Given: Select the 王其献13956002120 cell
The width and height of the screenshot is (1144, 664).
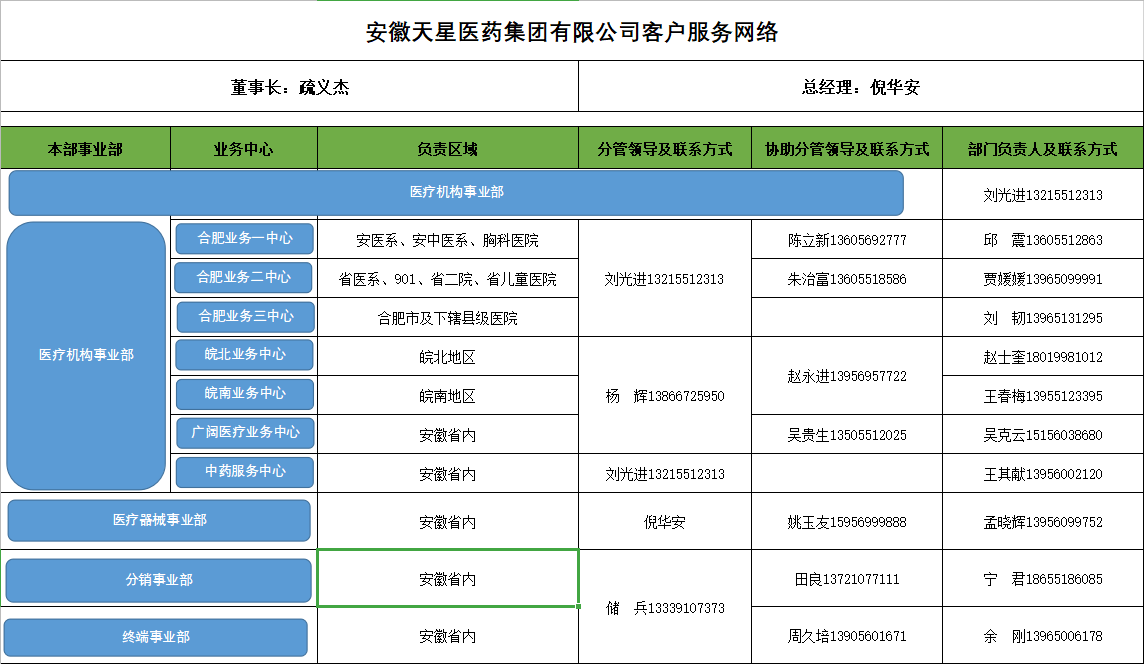Looking at the screenshot, I should tap(1043, 474).
